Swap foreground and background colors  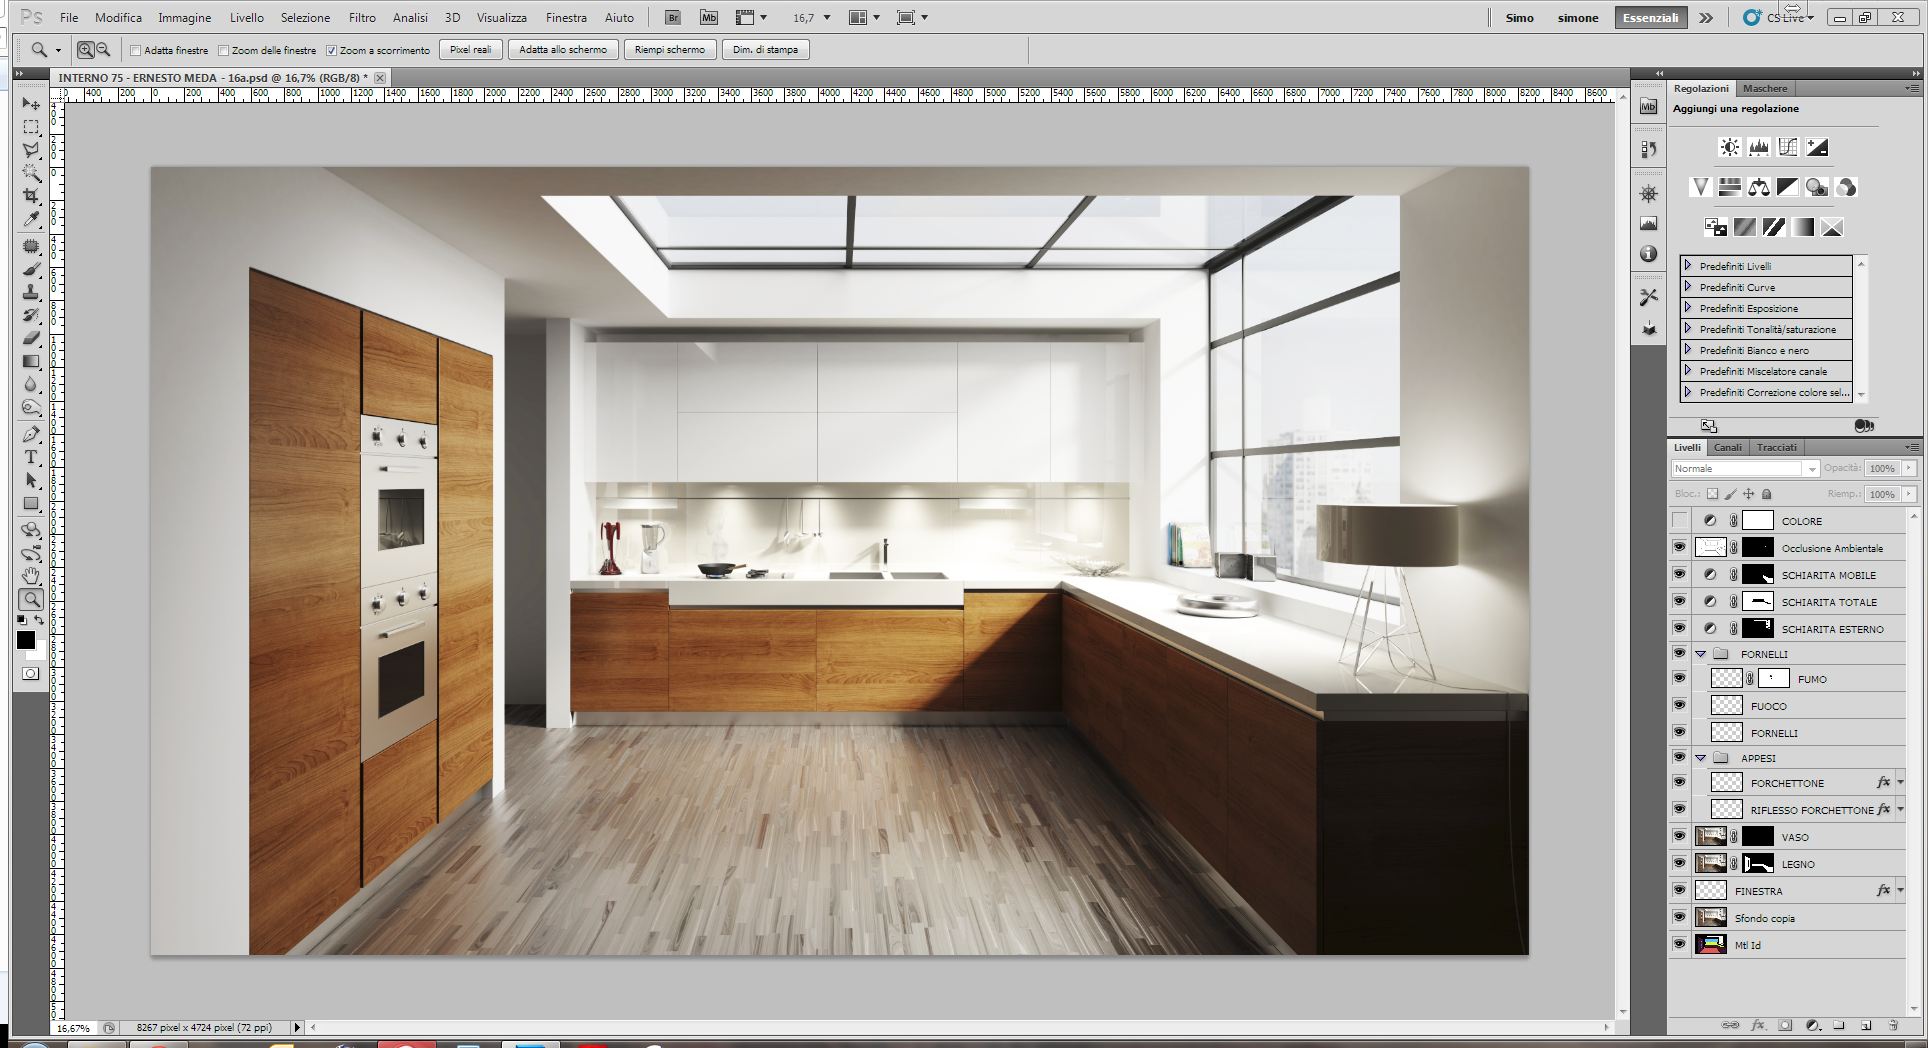coord(39,621)
